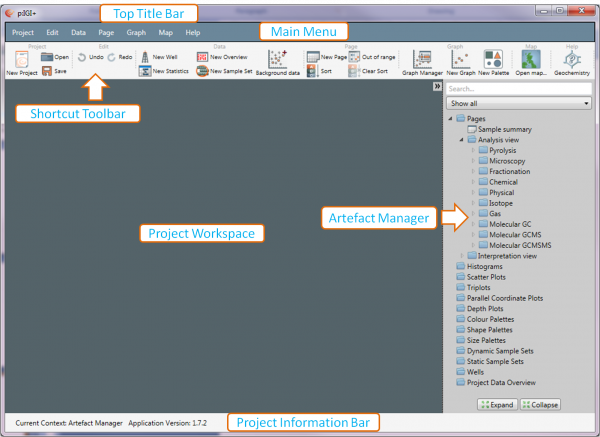
Task: Select Sample summary in the tree
Action: click(x=504, y=130)
